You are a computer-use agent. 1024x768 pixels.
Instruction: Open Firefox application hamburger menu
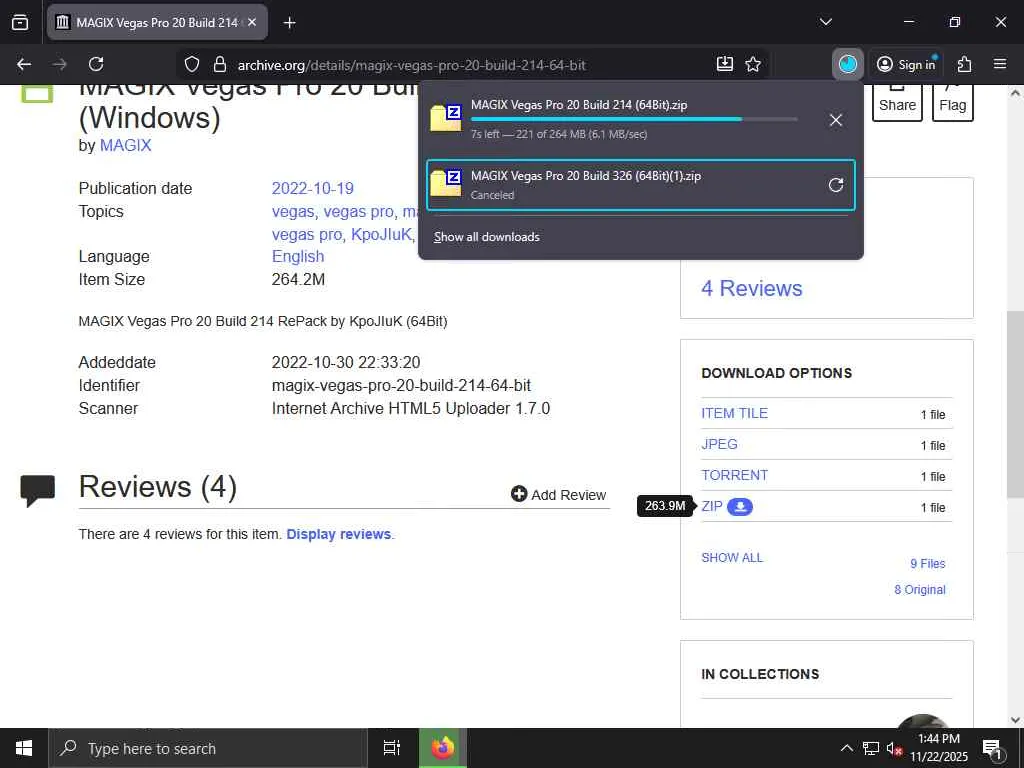pyautogui.click(x=999, y=64)
